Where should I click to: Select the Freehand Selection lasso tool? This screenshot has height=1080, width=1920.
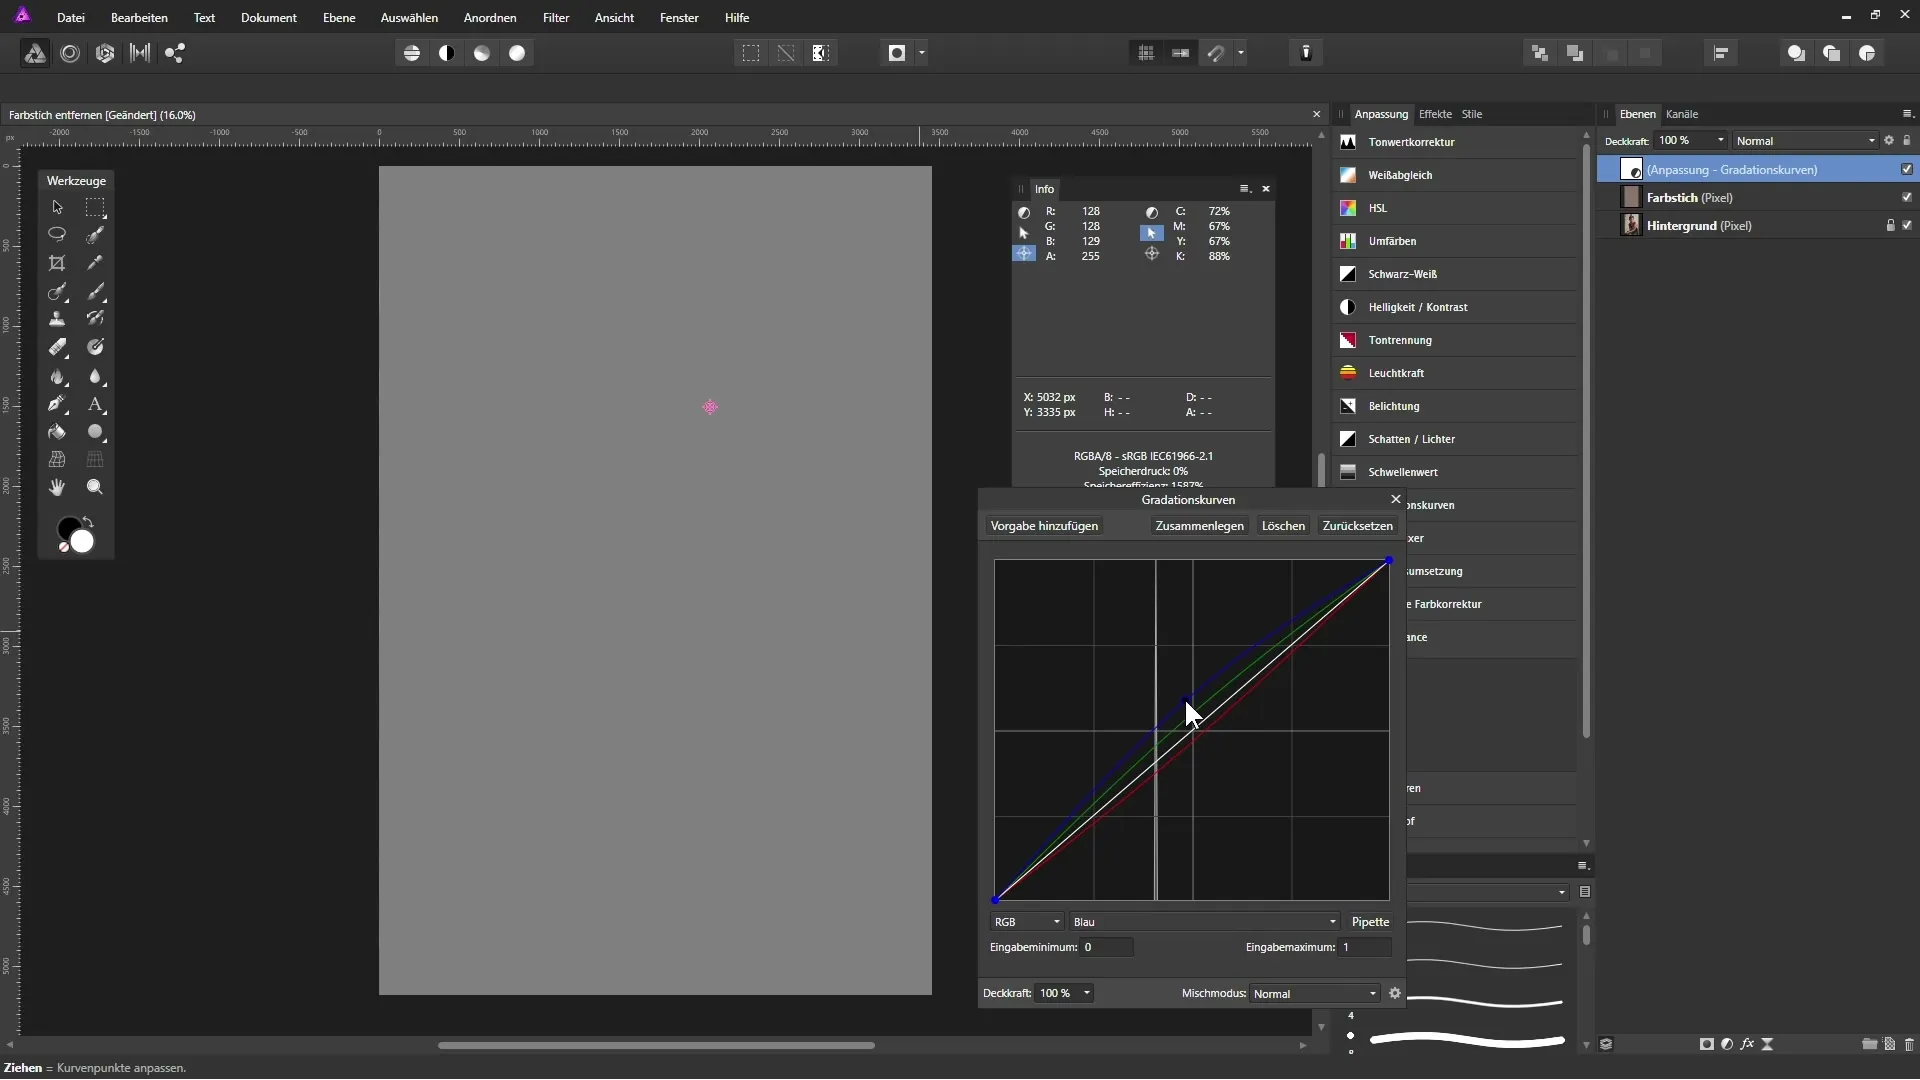57,235
